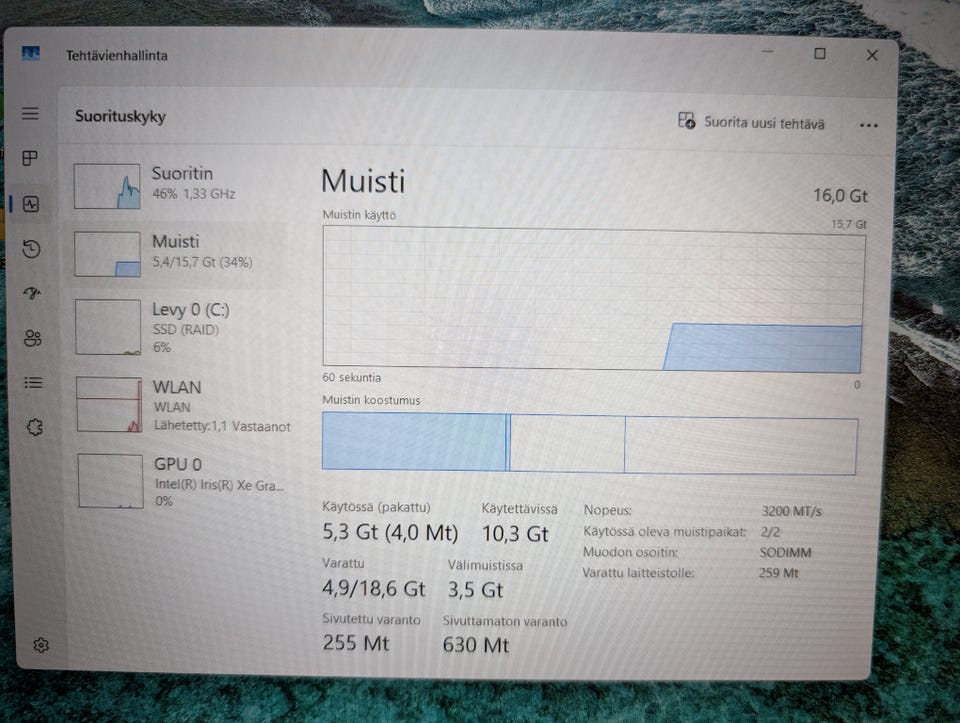The width and height of the screenshot is (960, 723).
Task: Open the Startup apps icon
Action: tap(32, 293)
